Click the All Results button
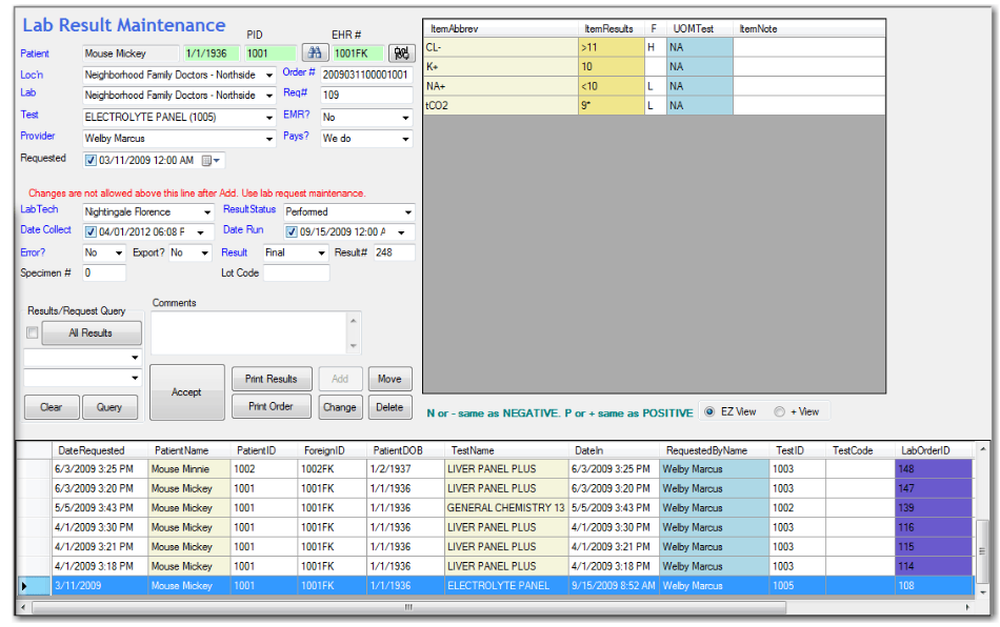Viewport: 1000px width, 627px height. coord(92,333)
